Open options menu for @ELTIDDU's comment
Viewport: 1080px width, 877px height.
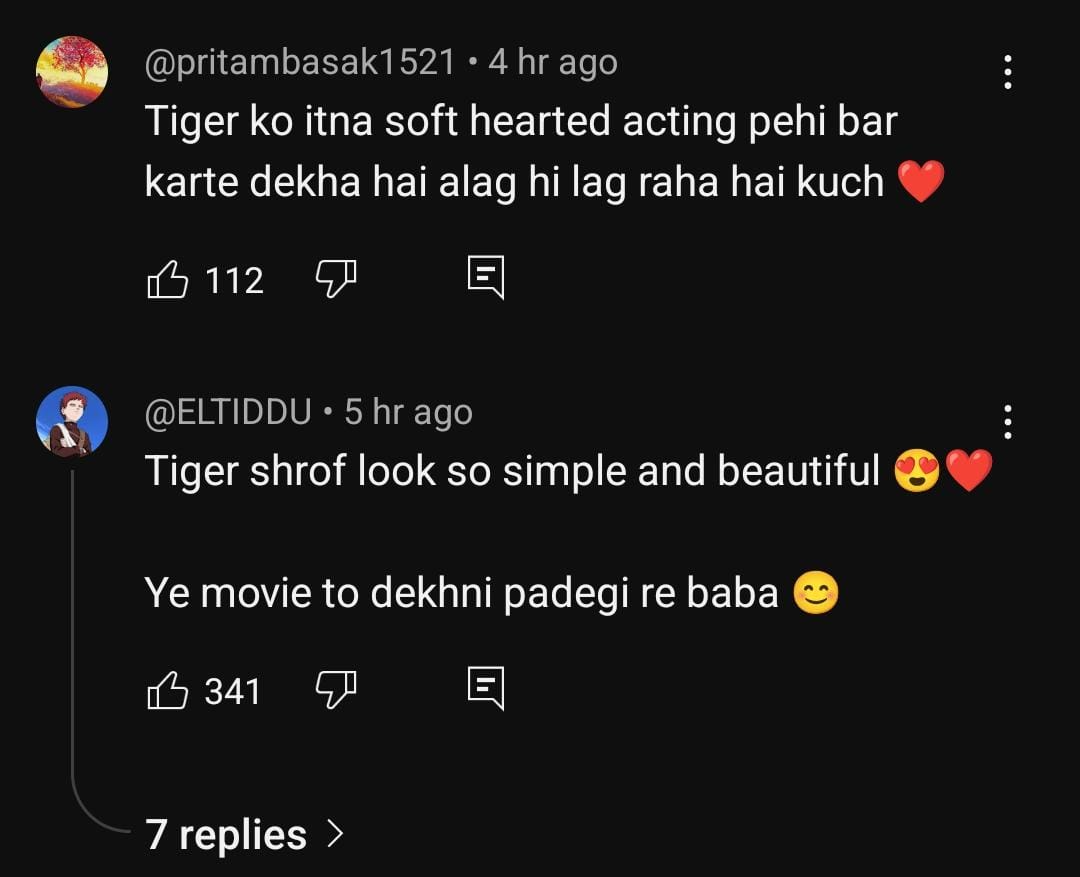click(1008, 423)
